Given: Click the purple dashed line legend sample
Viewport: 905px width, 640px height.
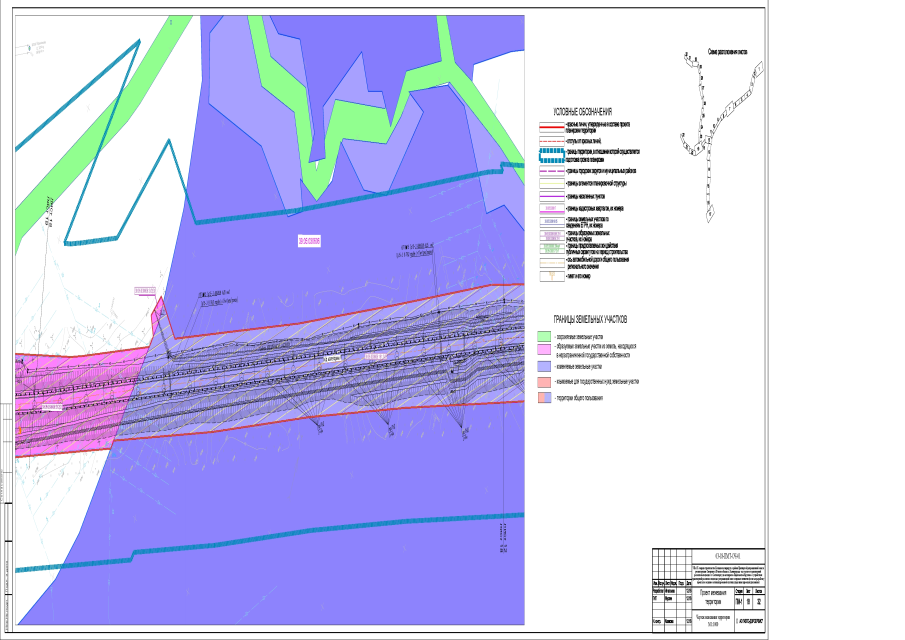Looking at the screenshot, I should [550, 171].
